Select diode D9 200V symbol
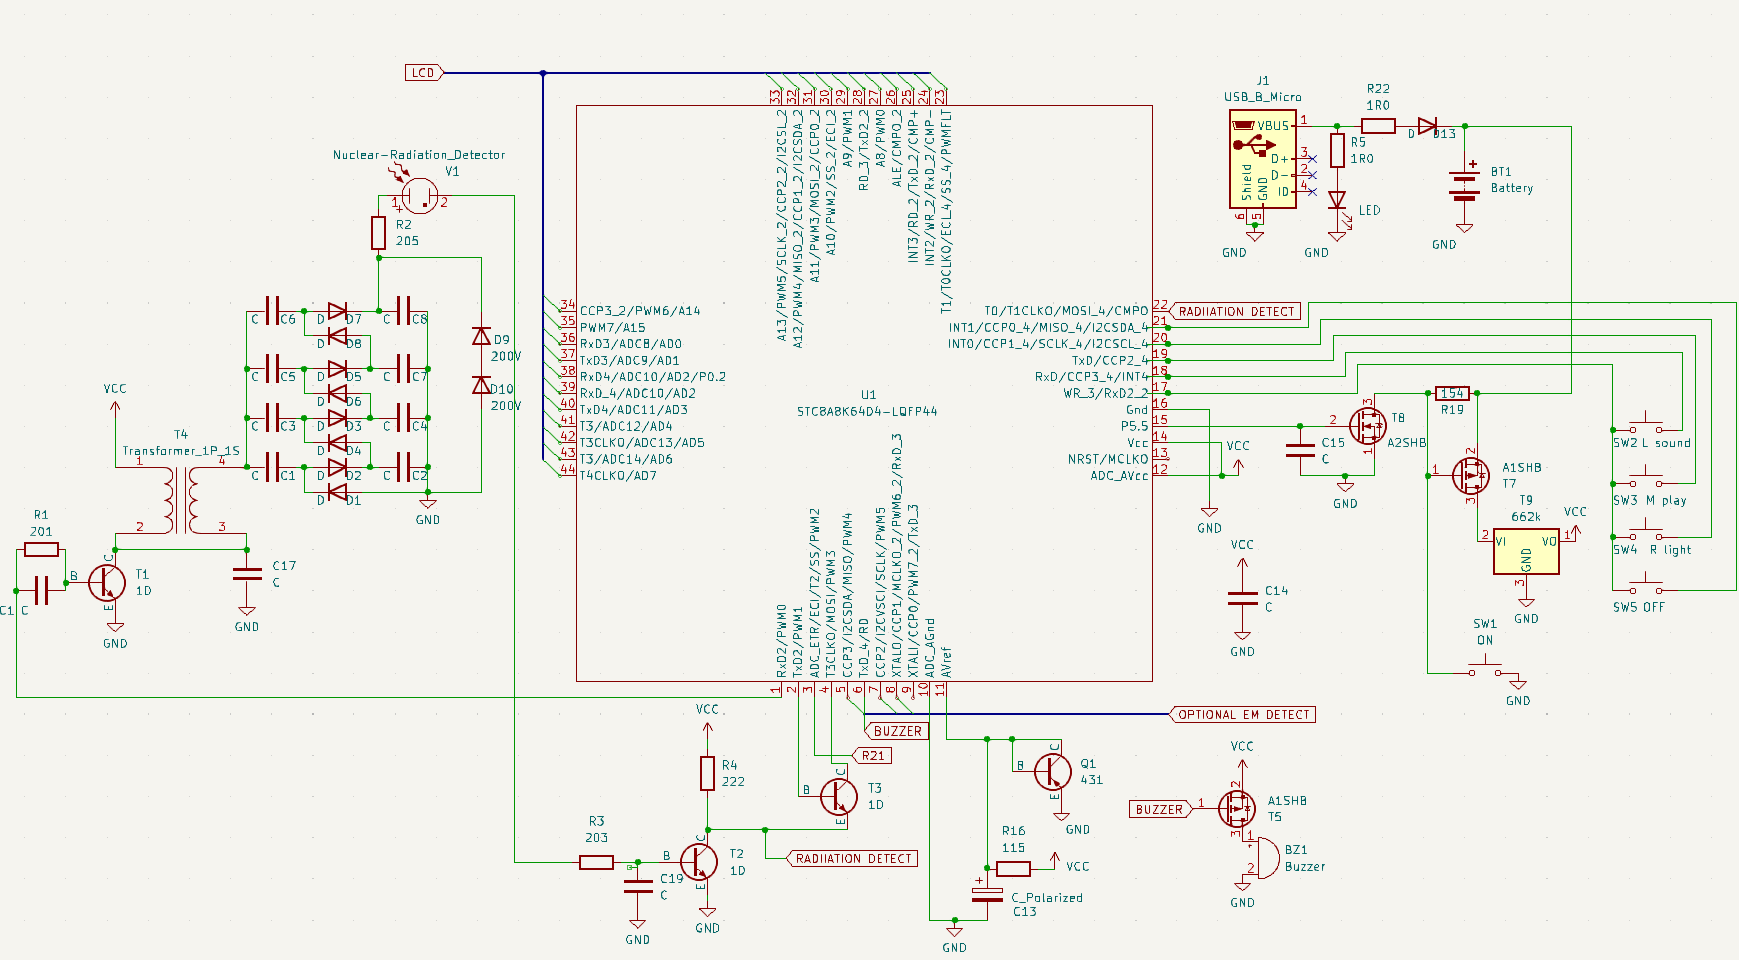 click(x=481, y=336)
